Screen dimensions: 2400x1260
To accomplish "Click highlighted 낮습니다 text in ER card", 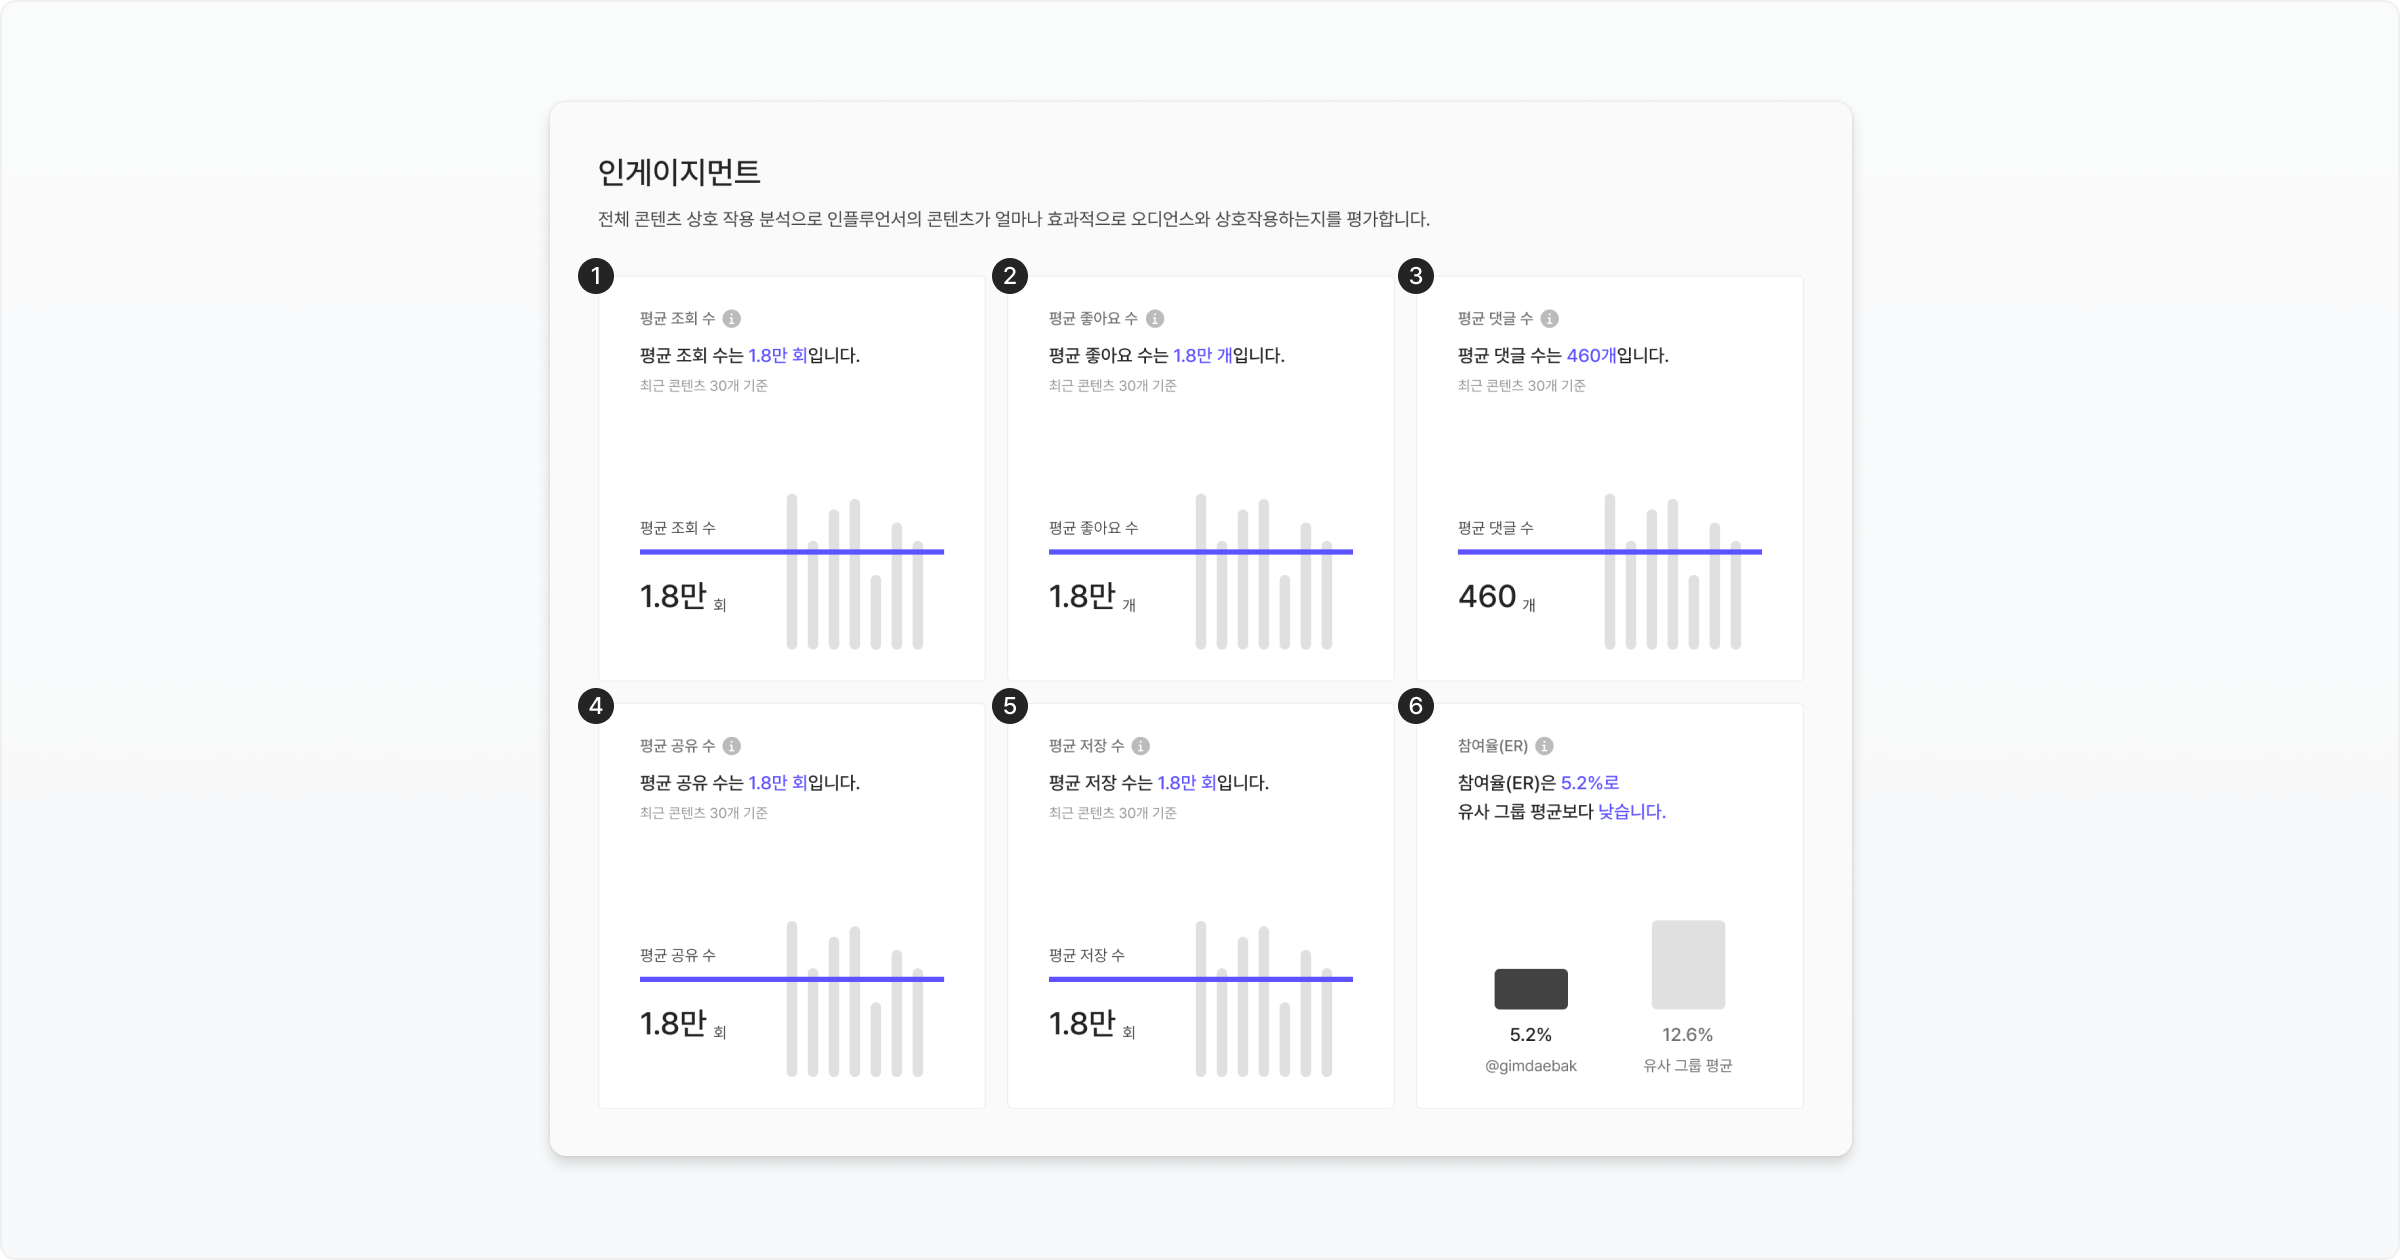I will 1631,812.
